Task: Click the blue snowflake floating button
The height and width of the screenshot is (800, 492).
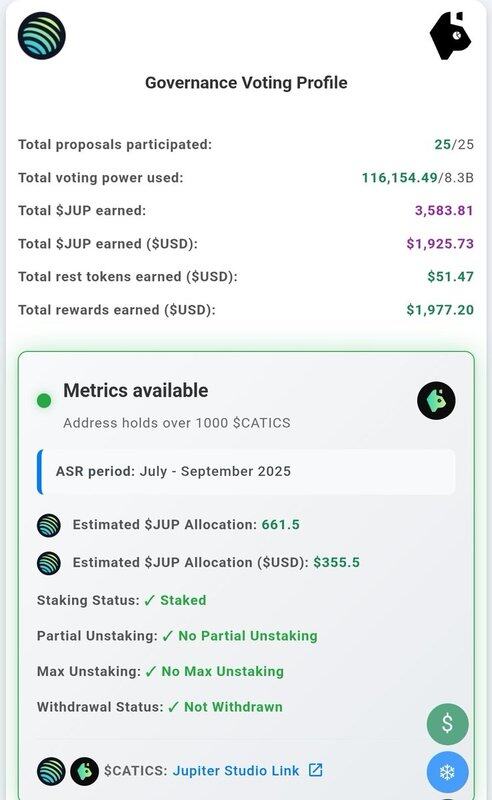Action: tap(448, 772)
